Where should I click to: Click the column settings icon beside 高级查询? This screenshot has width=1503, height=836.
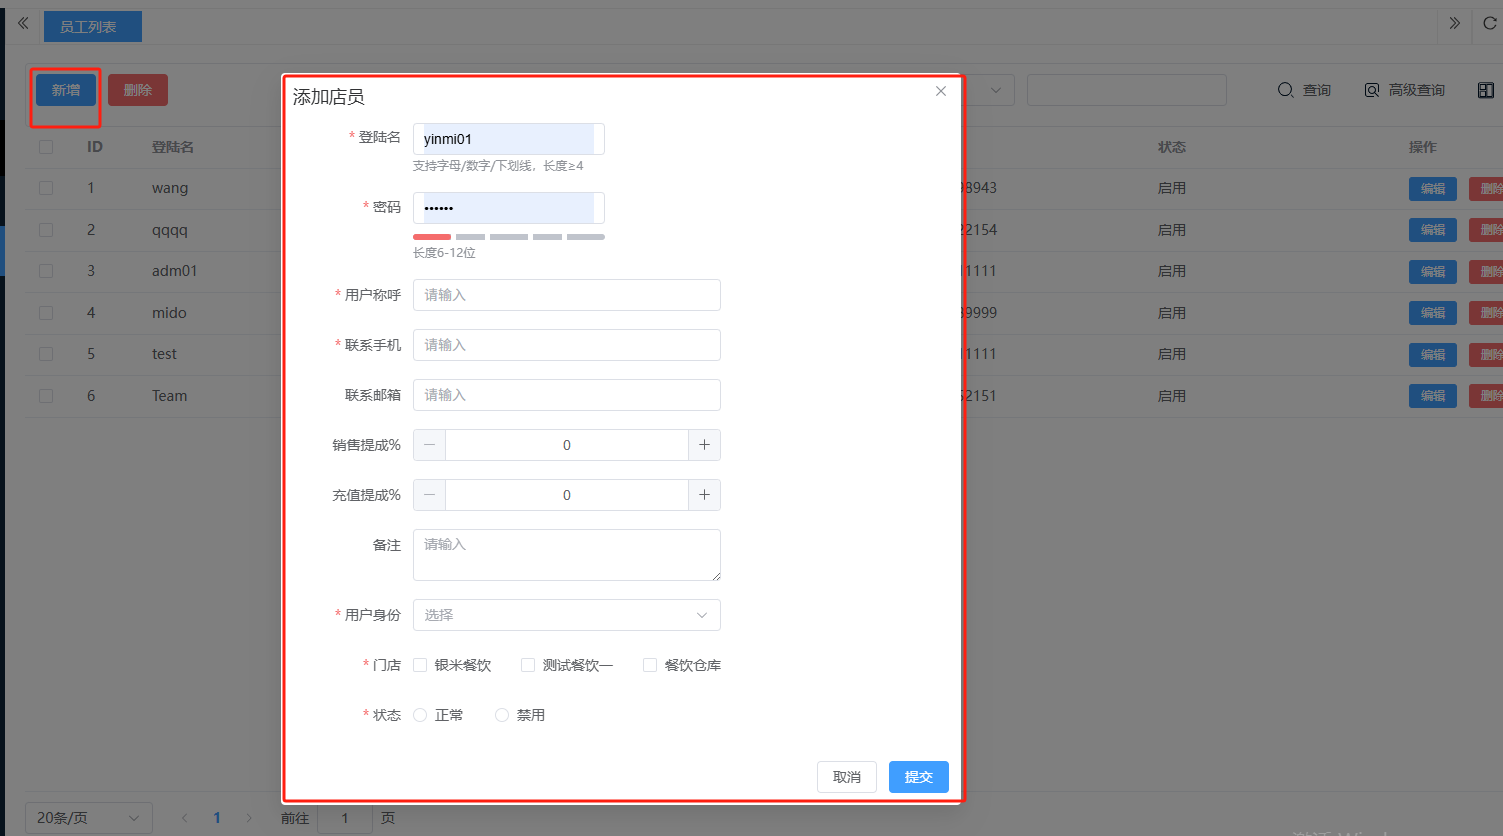point(1485,90)
